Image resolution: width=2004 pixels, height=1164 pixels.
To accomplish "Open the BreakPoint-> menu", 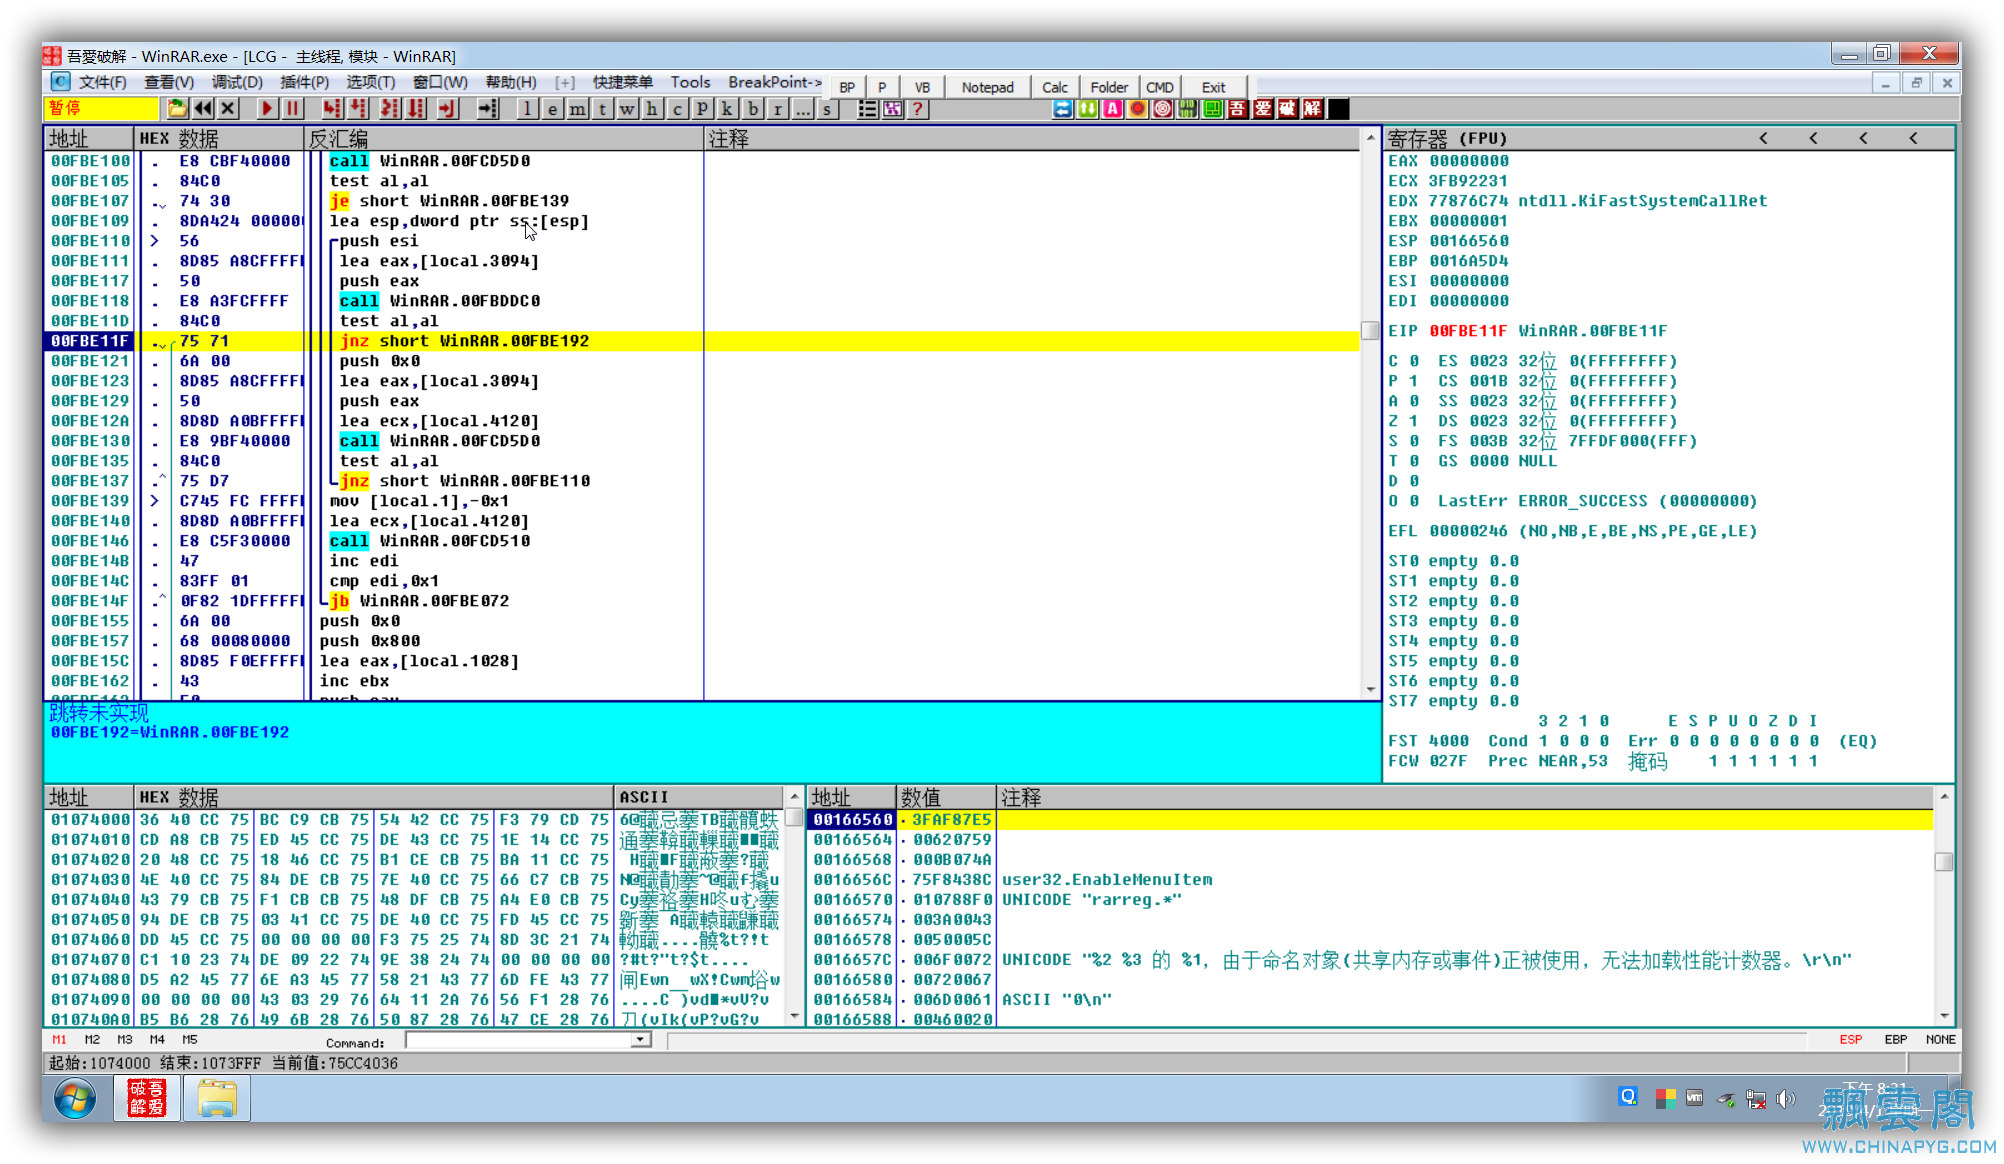I will tap(774, 82).
